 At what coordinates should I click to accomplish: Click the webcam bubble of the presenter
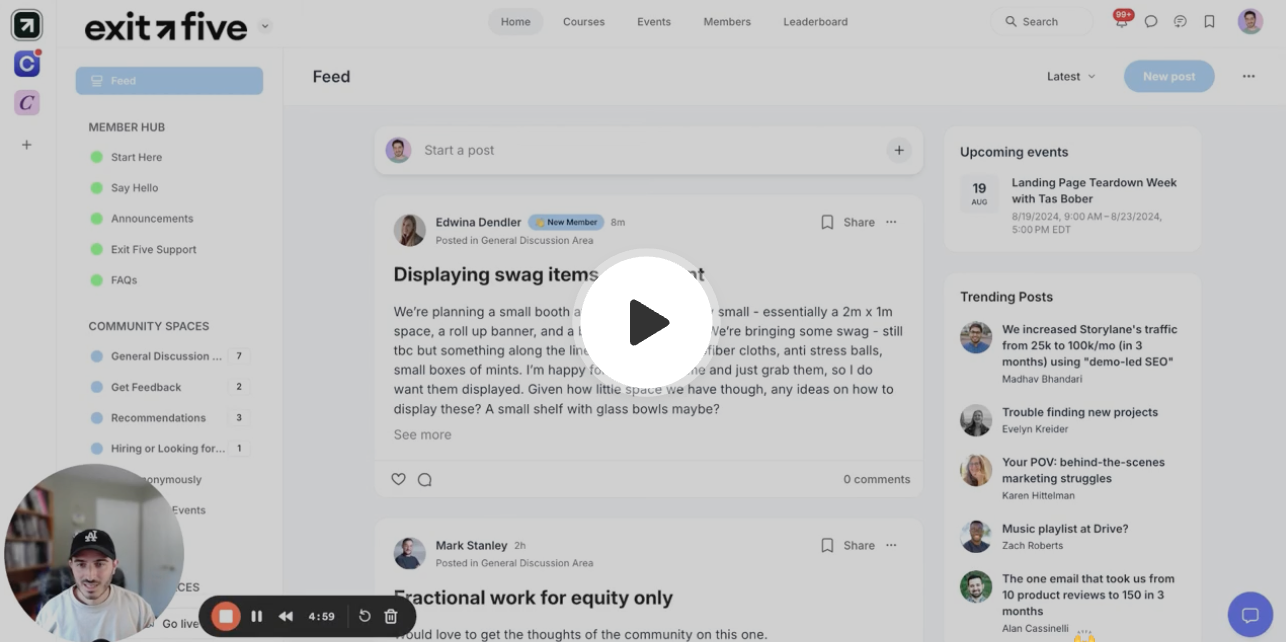click(x=94, y=553)
